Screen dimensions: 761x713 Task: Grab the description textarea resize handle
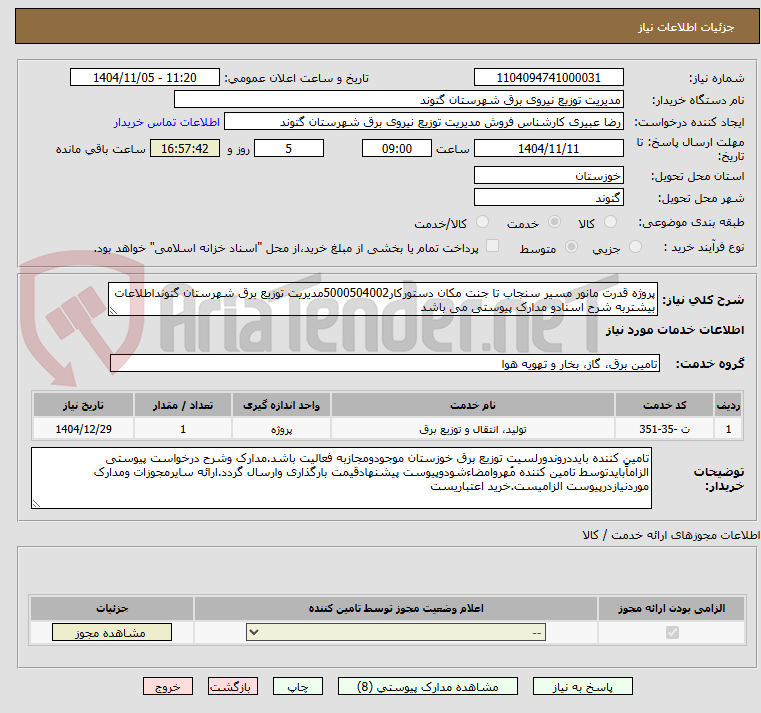click(x=113, y=311)
